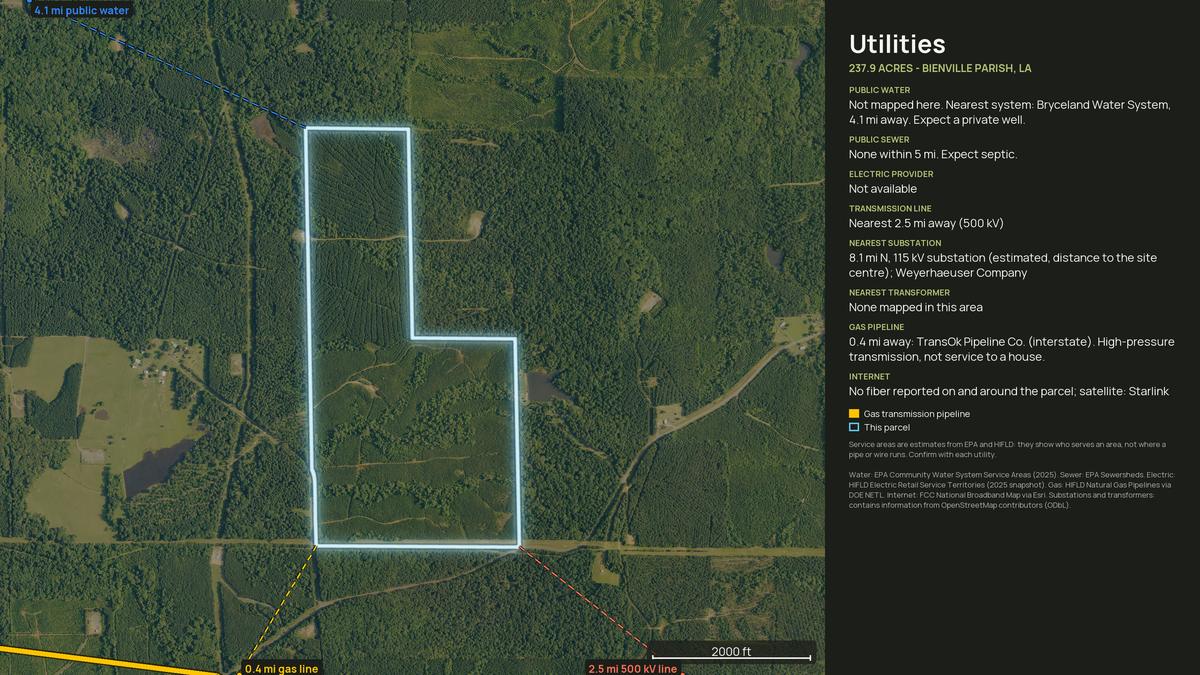Click 'None within 5 mi. Expect septic.' text
Image resolution: width=1200 pixels, height=675 pixels.
pos(933,154)
